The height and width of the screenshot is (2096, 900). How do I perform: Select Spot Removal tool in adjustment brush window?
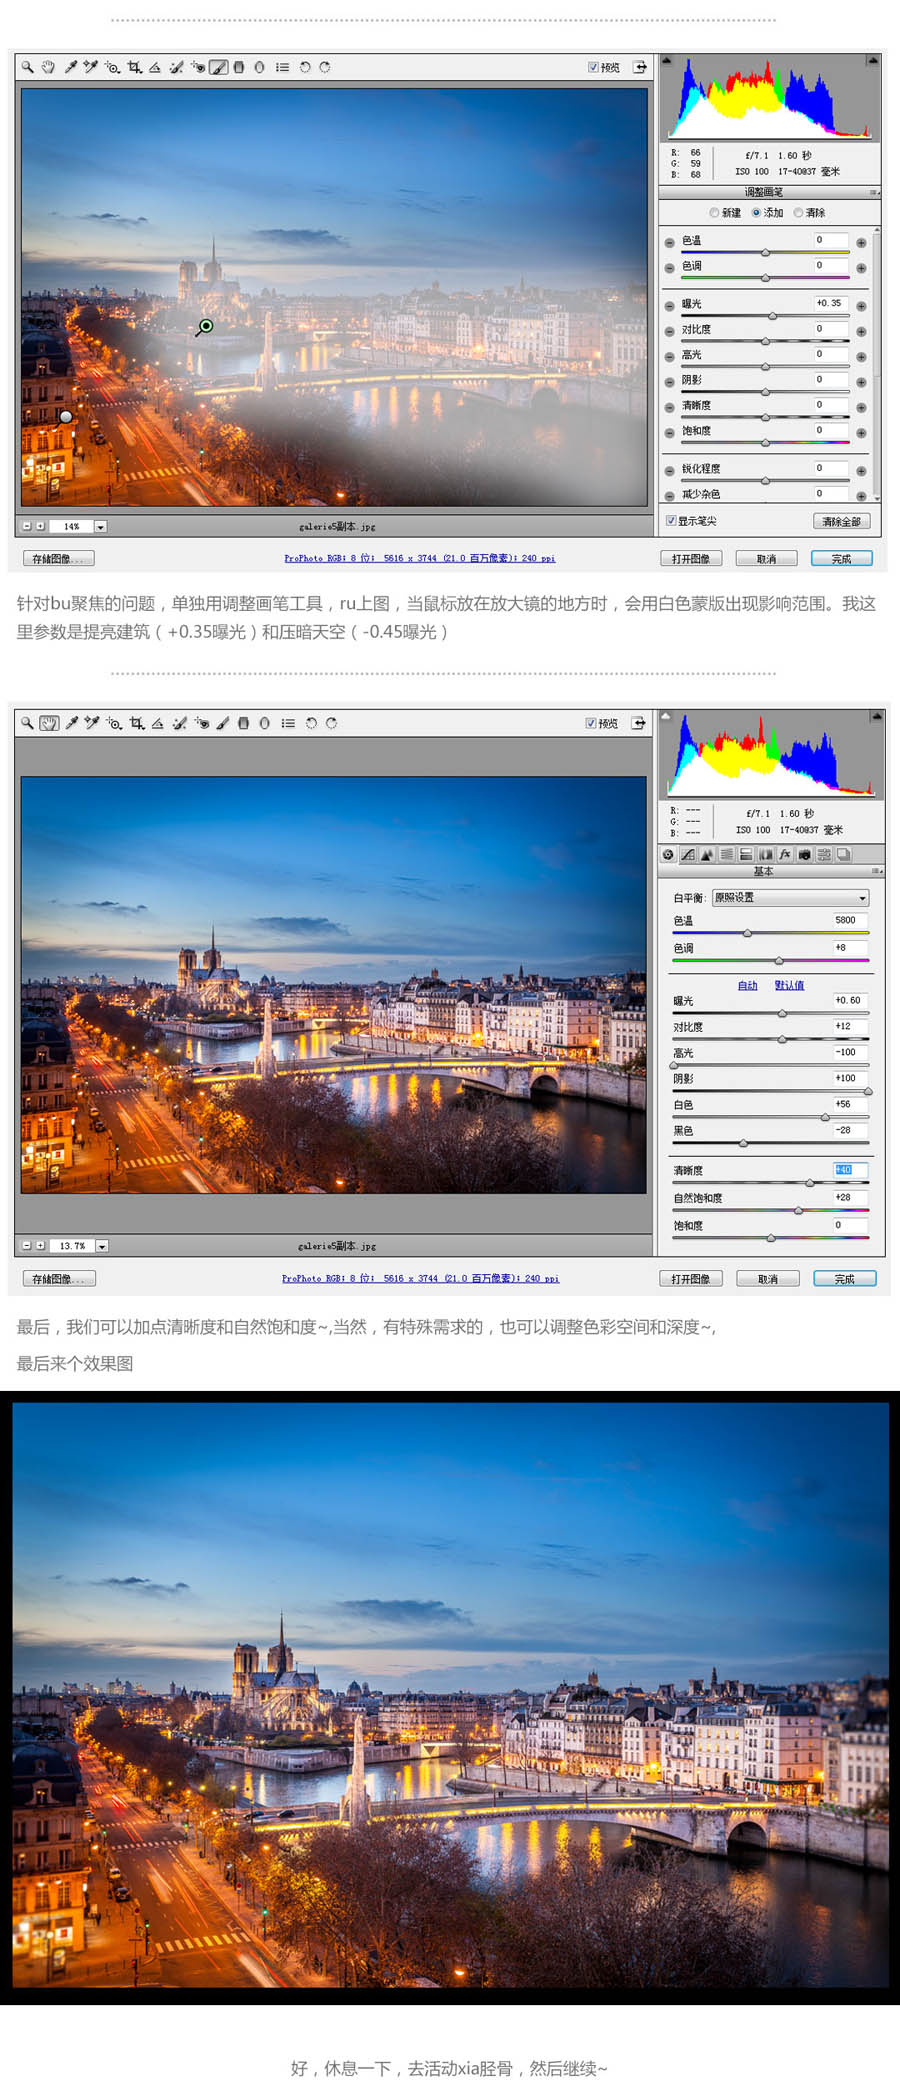pos(176,67)
